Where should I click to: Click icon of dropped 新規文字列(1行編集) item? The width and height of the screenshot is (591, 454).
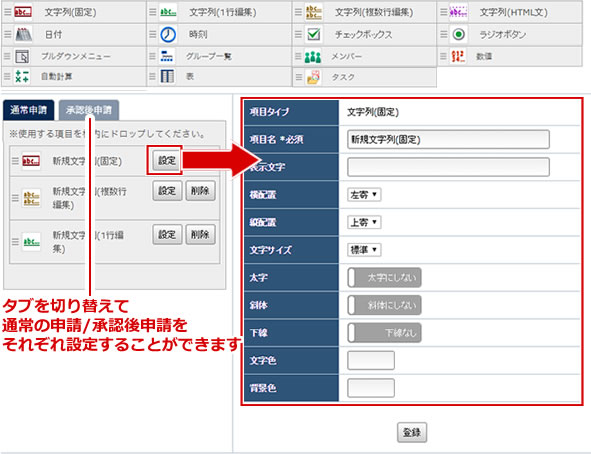(x=32, y=242)
